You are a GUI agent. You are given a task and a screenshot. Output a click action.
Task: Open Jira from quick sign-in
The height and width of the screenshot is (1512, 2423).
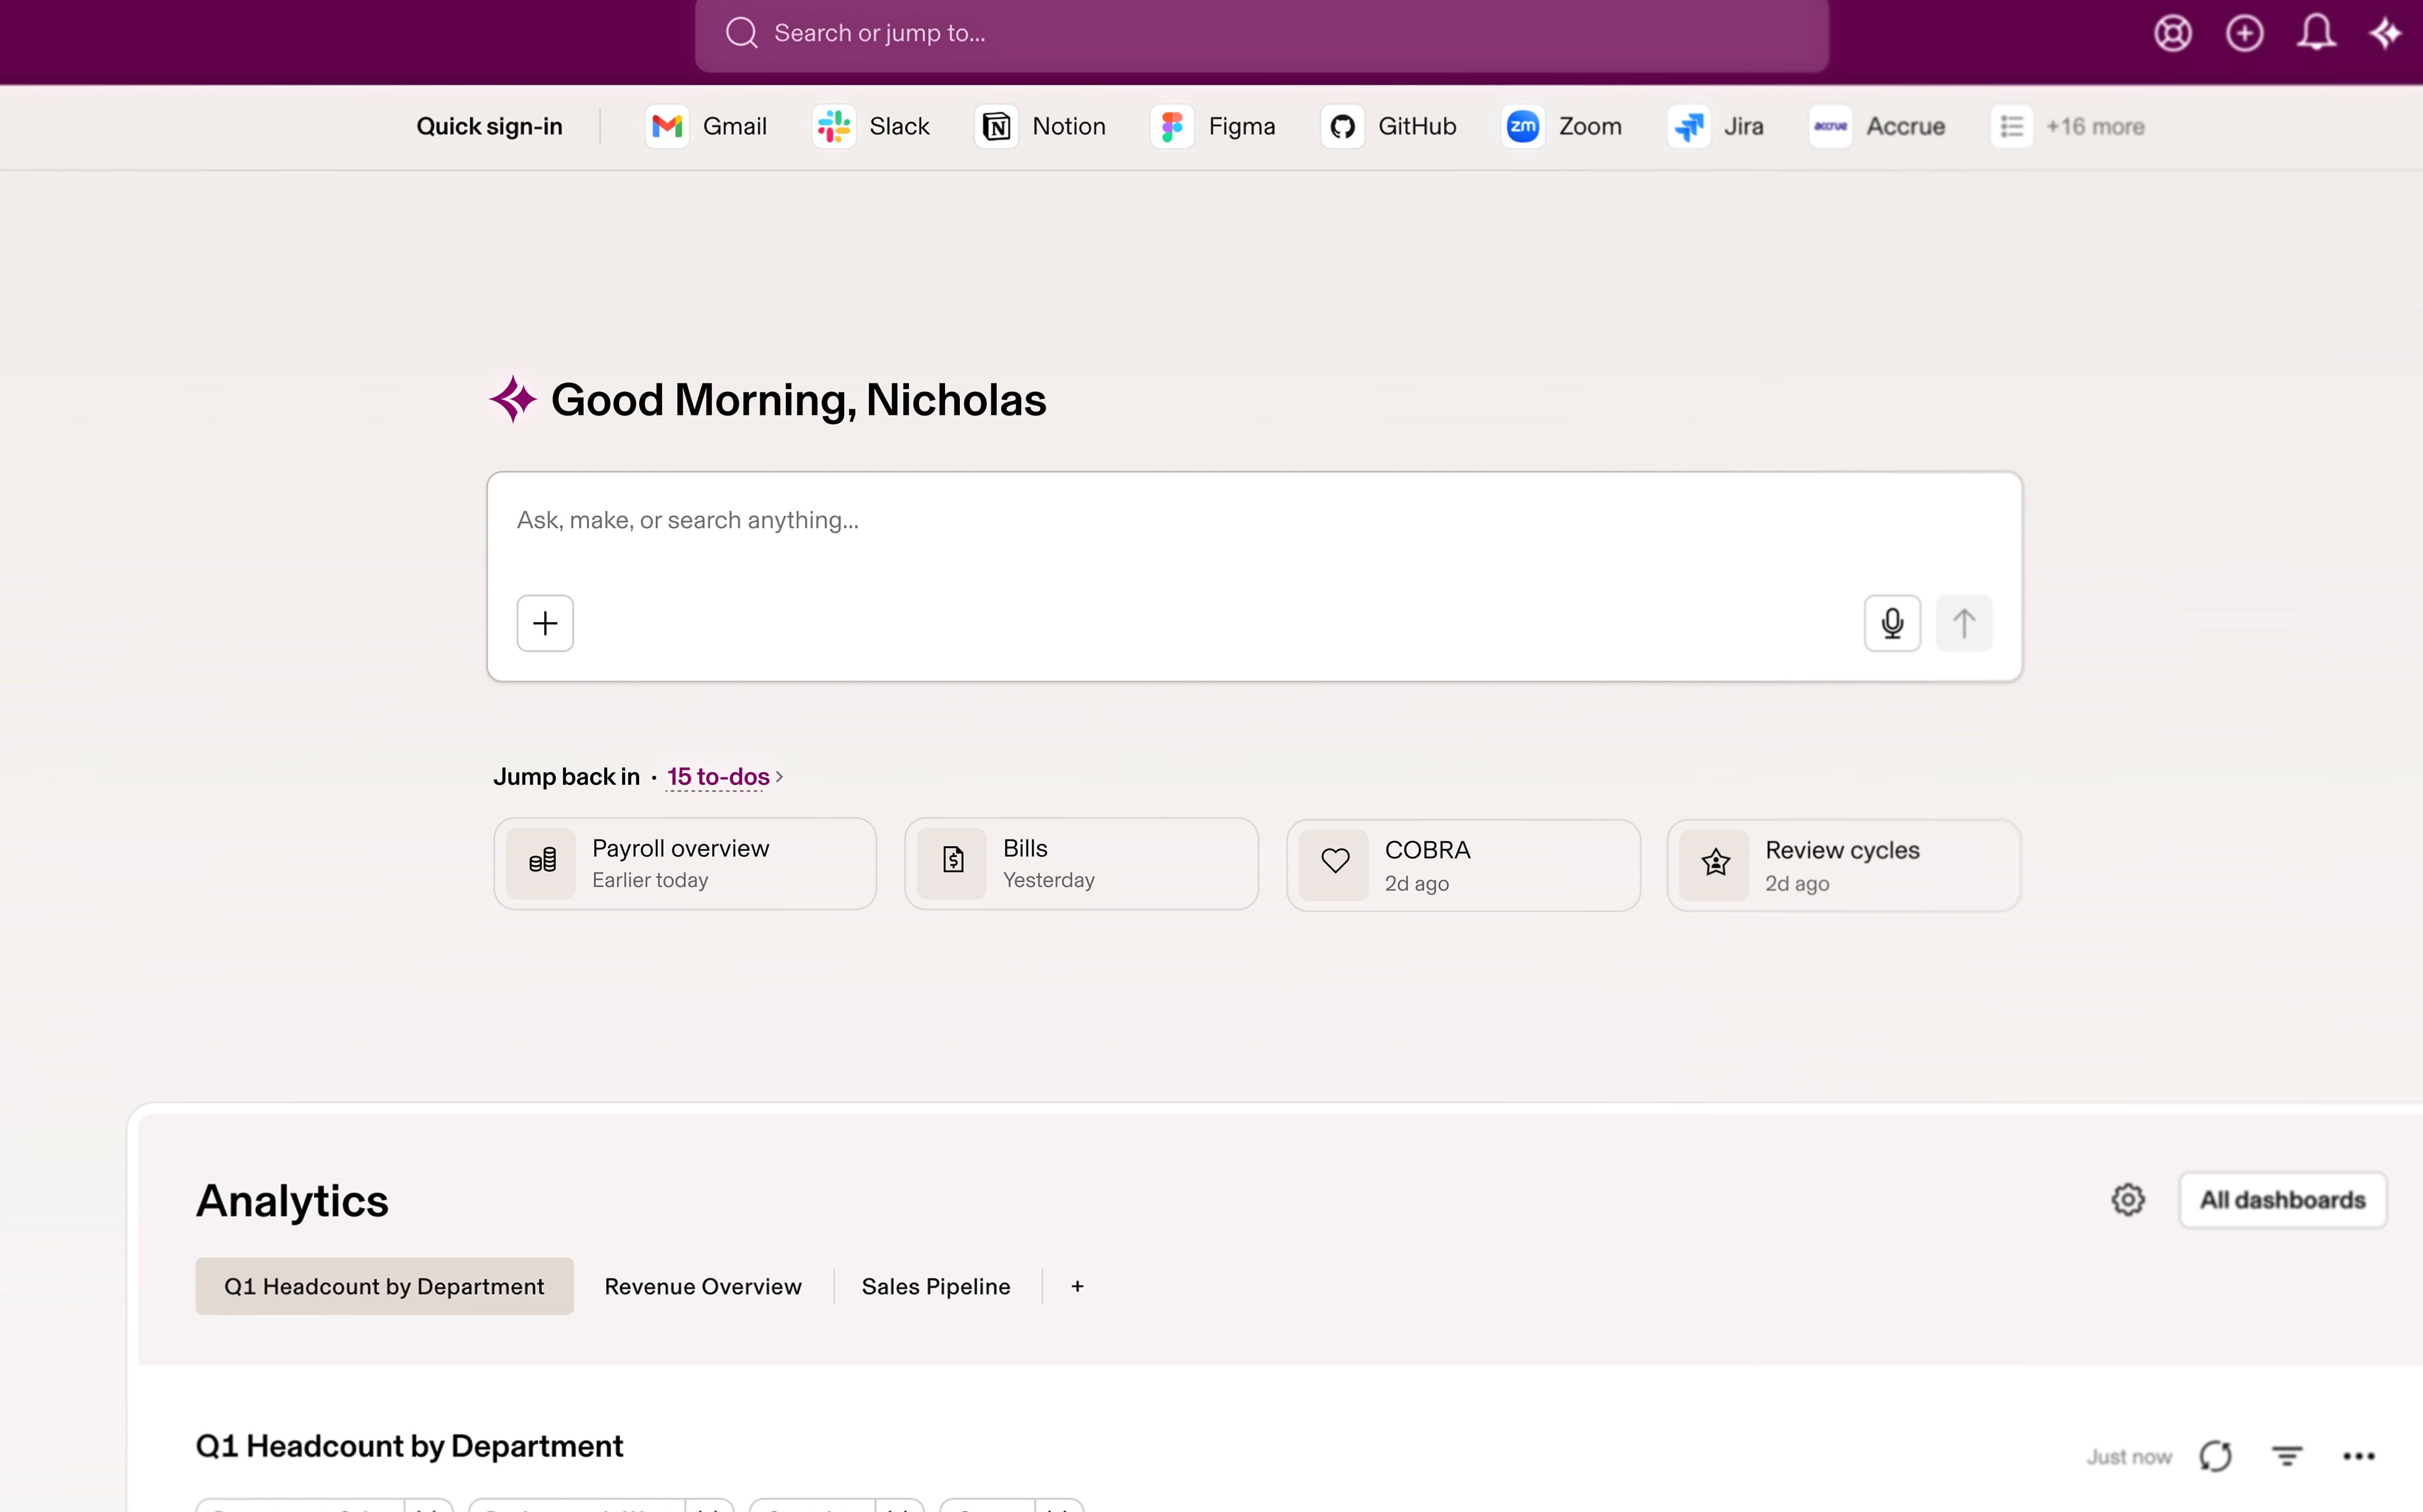(1715, 127)
